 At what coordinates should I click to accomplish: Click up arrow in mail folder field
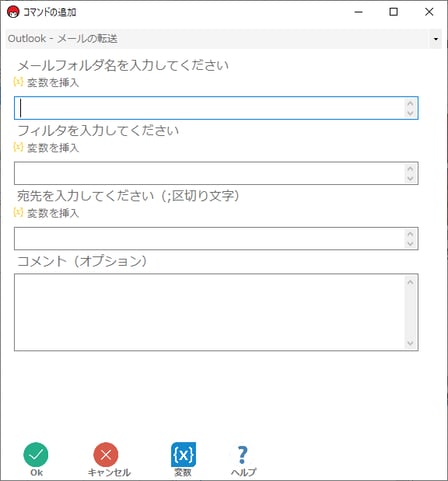tap(410, 103)
